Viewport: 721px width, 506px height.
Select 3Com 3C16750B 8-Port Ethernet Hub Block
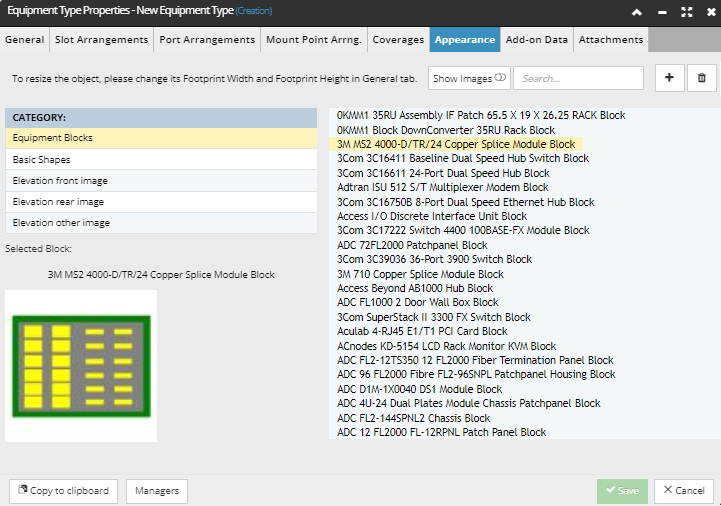click(465, 202)
